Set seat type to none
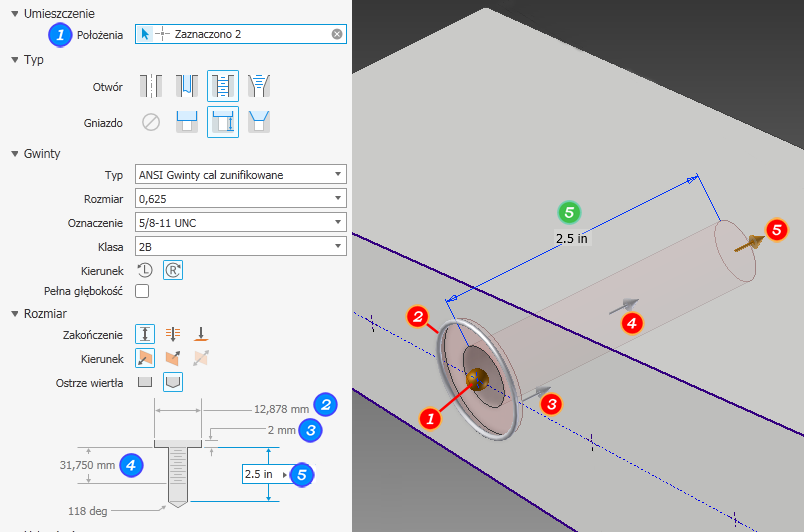804x532 pixels. (x=151, y=122)
